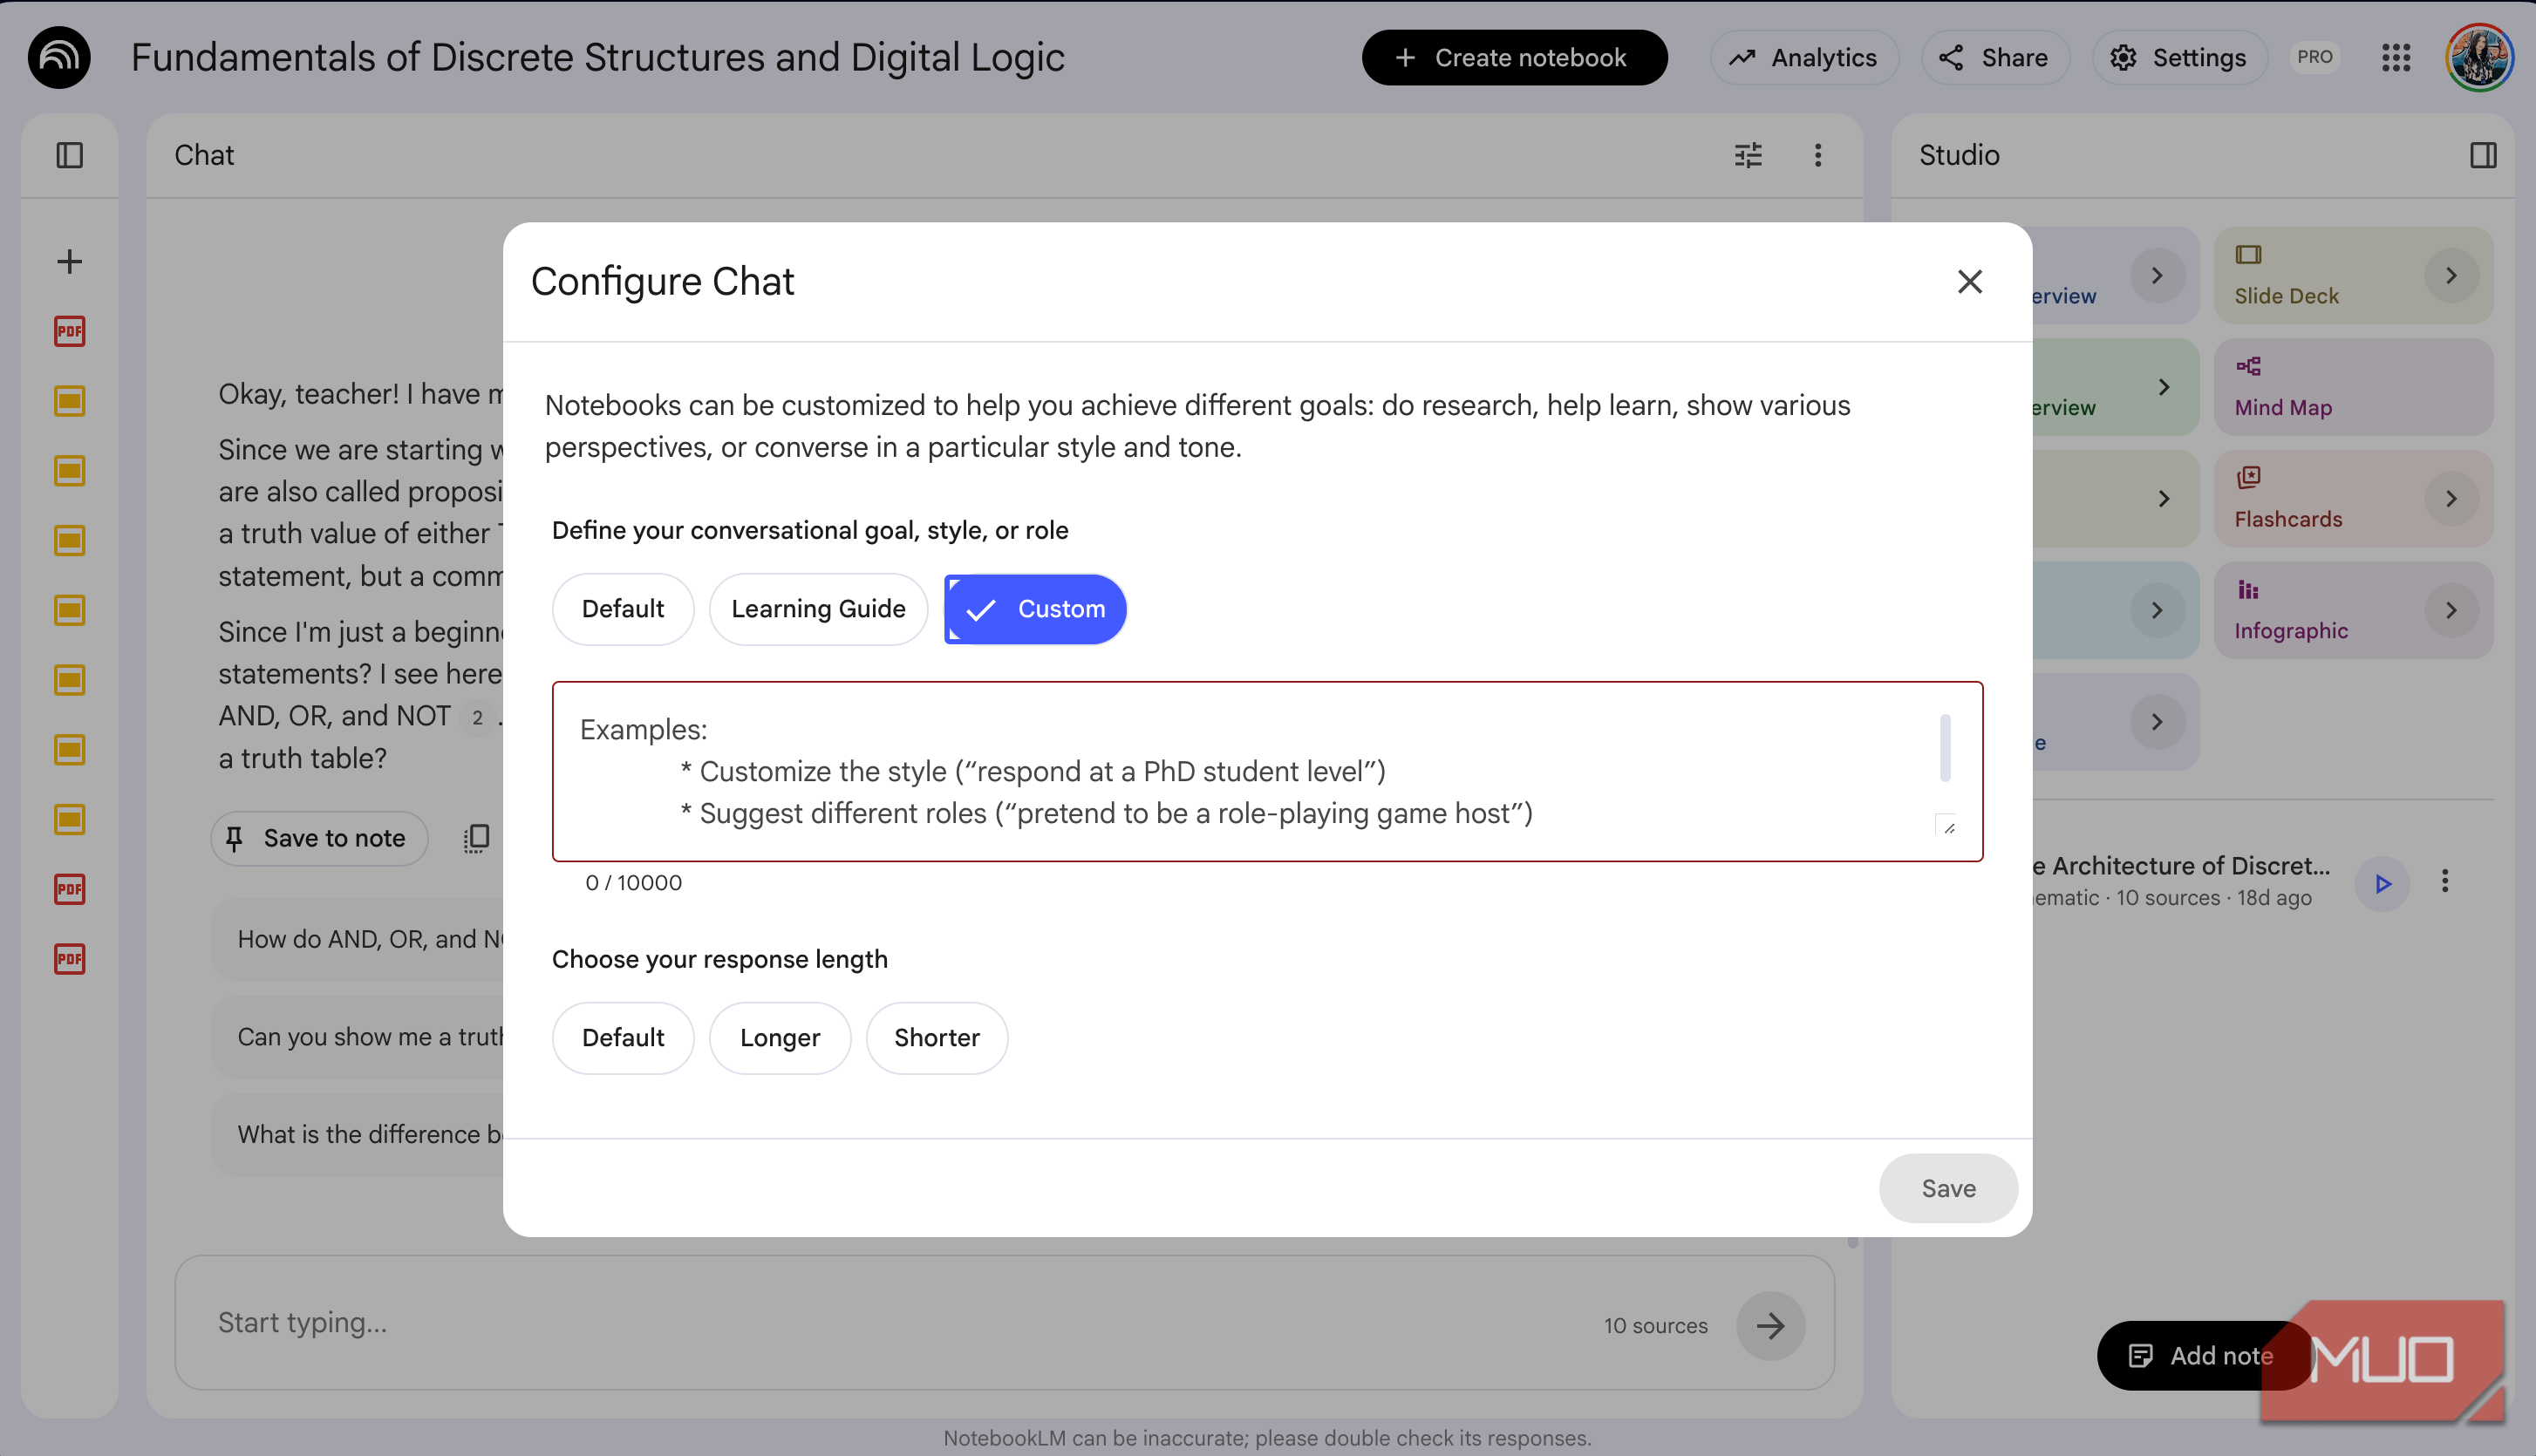2536x1456 pixels.
Task: Expand Slide Deck options chevron
Action: [2451, 276]
